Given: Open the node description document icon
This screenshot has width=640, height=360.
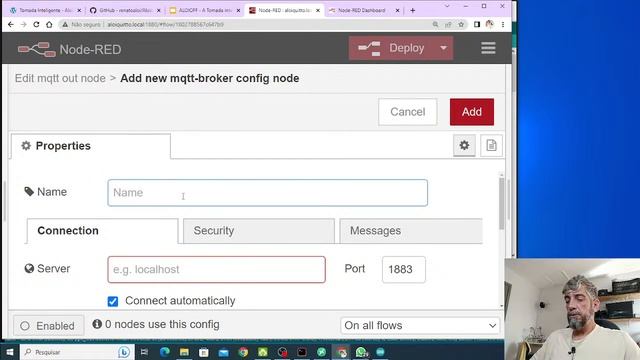Looking at the screenshot, I should (x=491, y=145).
